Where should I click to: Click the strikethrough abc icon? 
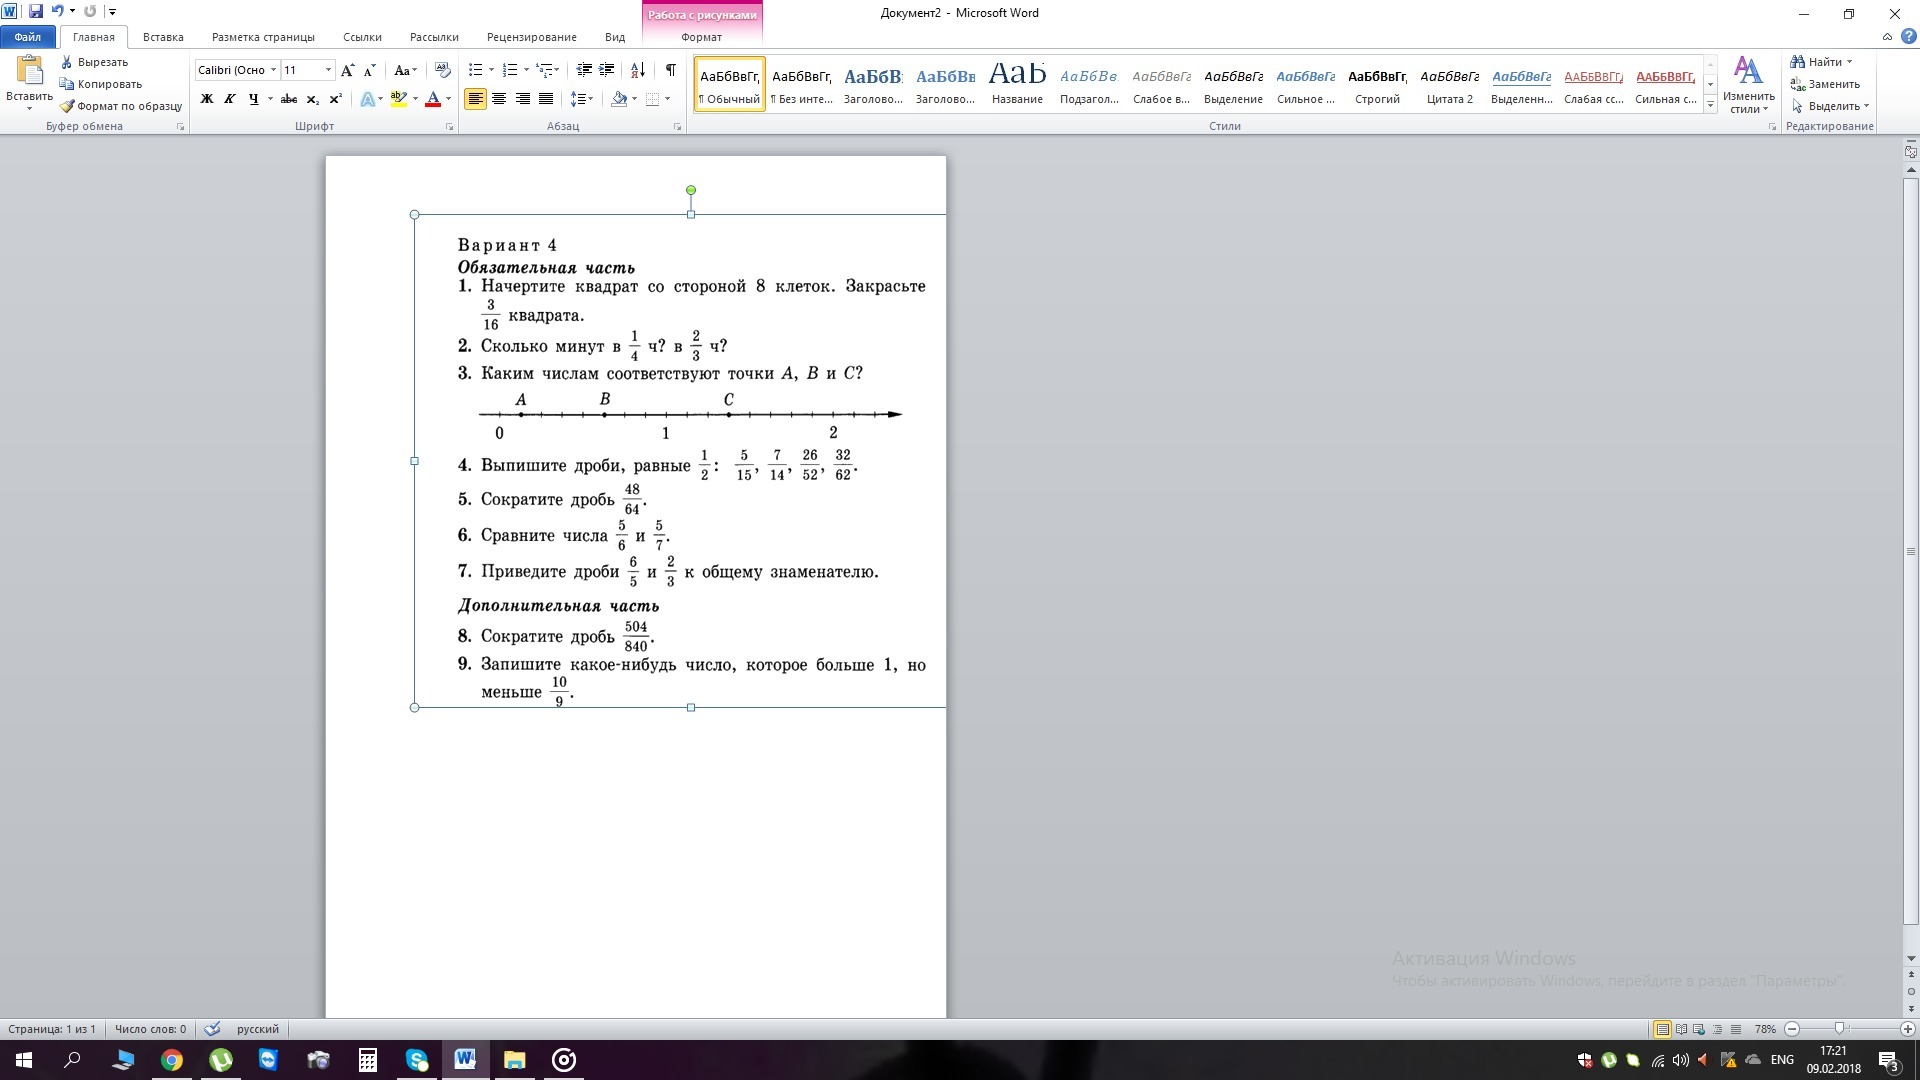point(289,99)
